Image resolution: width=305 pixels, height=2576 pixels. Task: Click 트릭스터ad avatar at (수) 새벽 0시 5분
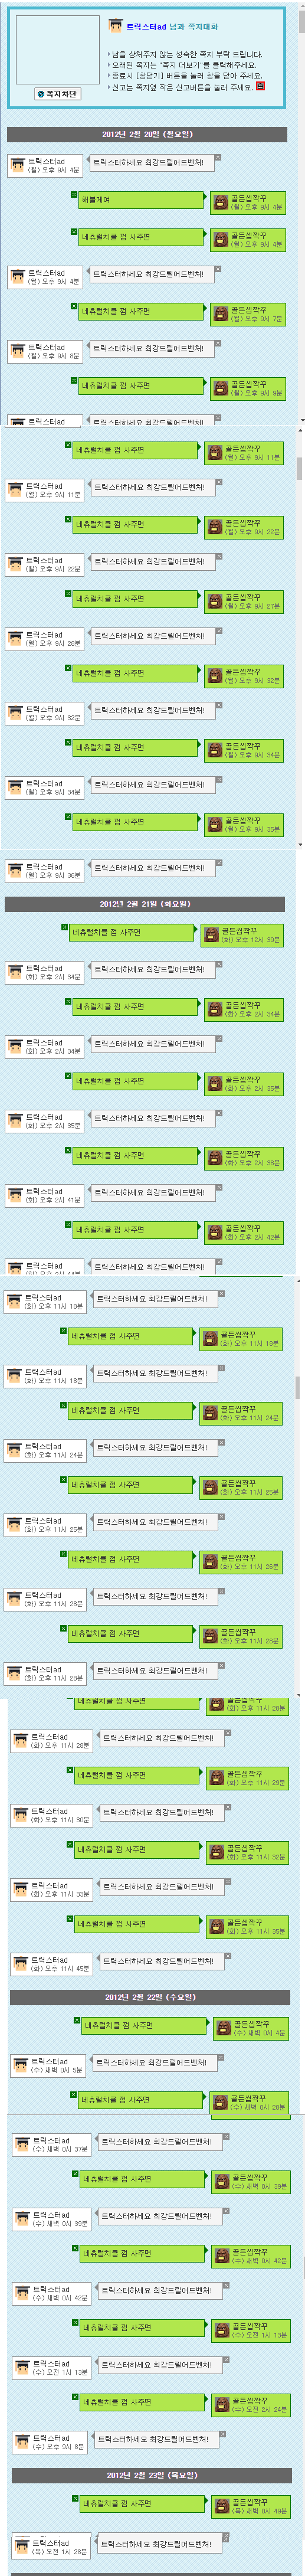pyautogui.click(x=21, y=2066)
